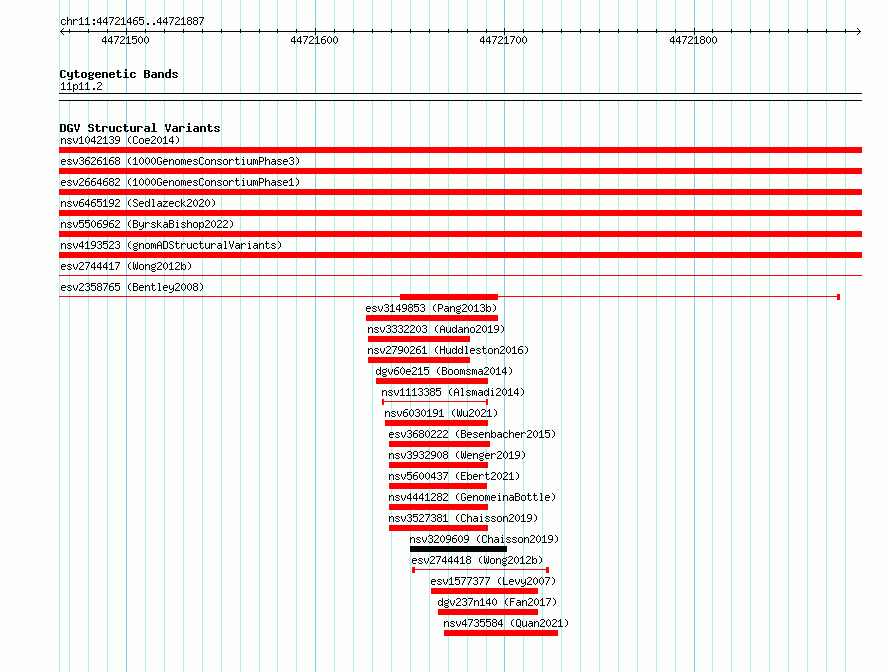Select the nsv3332203 (Audano2019) label
Screen dimensions: 890x672
pyautogui.click(x=436, y=329)
